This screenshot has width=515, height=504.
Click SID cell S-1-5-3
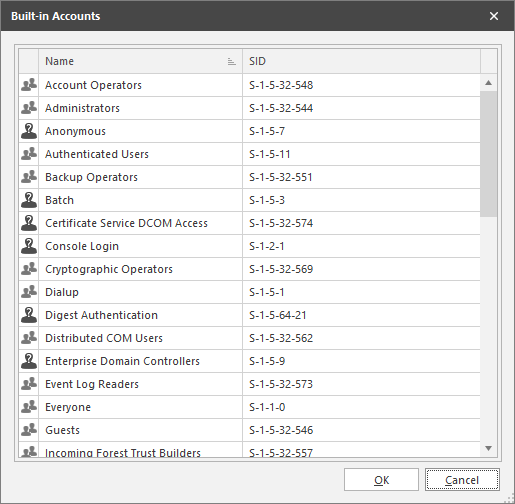pyautogui.click(x=361, y=200)
